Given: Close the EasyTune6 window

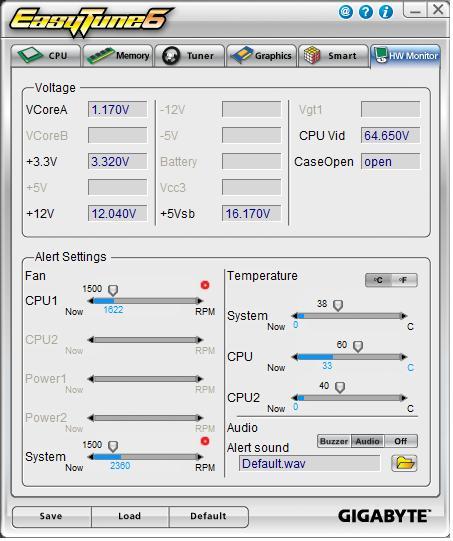Looking at the screenshot, I should click(438, 10).
